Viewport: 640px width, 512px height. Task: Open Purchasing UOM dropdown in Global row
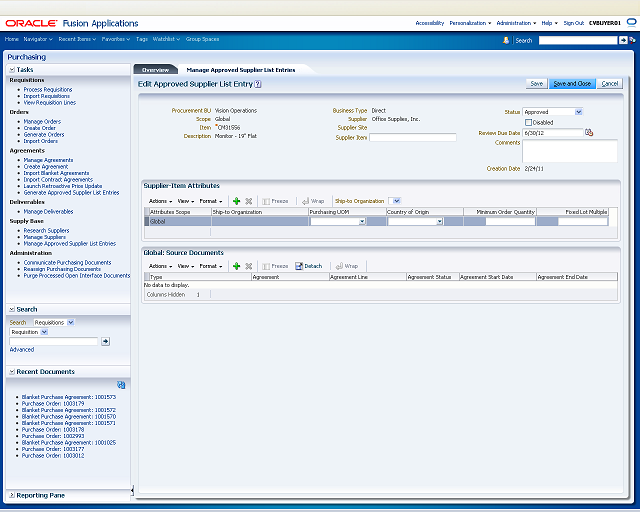point(362,222)
